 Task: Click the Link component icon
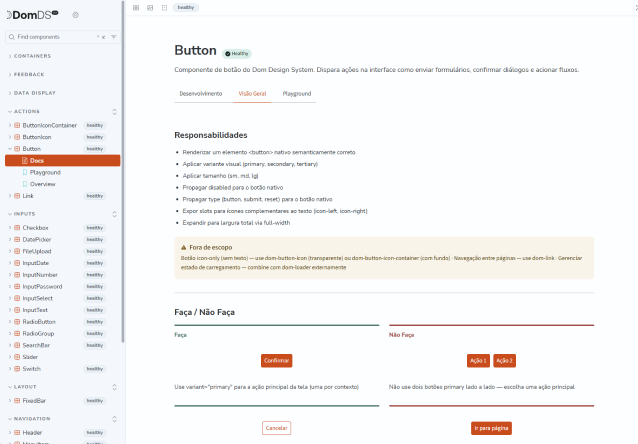pos(17,196)
